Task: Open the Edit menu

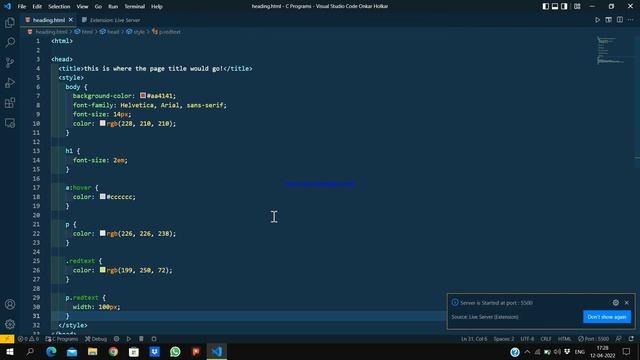Action: 37,7
